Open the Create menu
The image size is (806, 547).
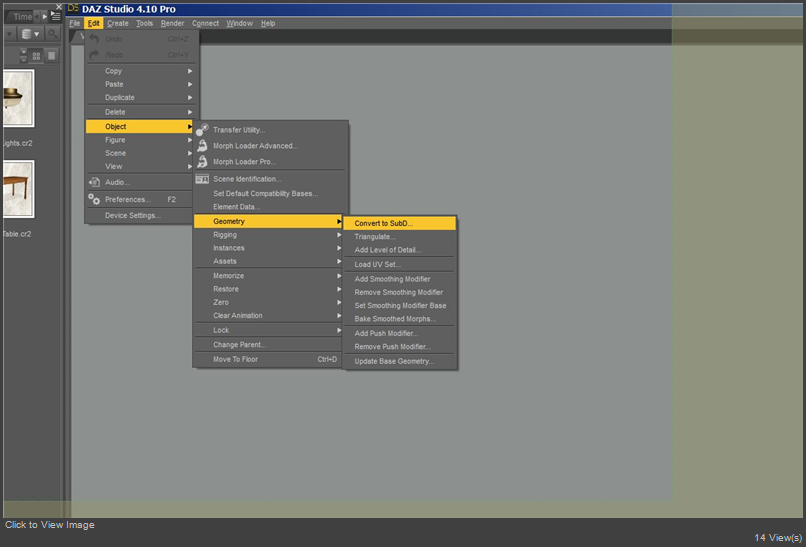(118, 23)
